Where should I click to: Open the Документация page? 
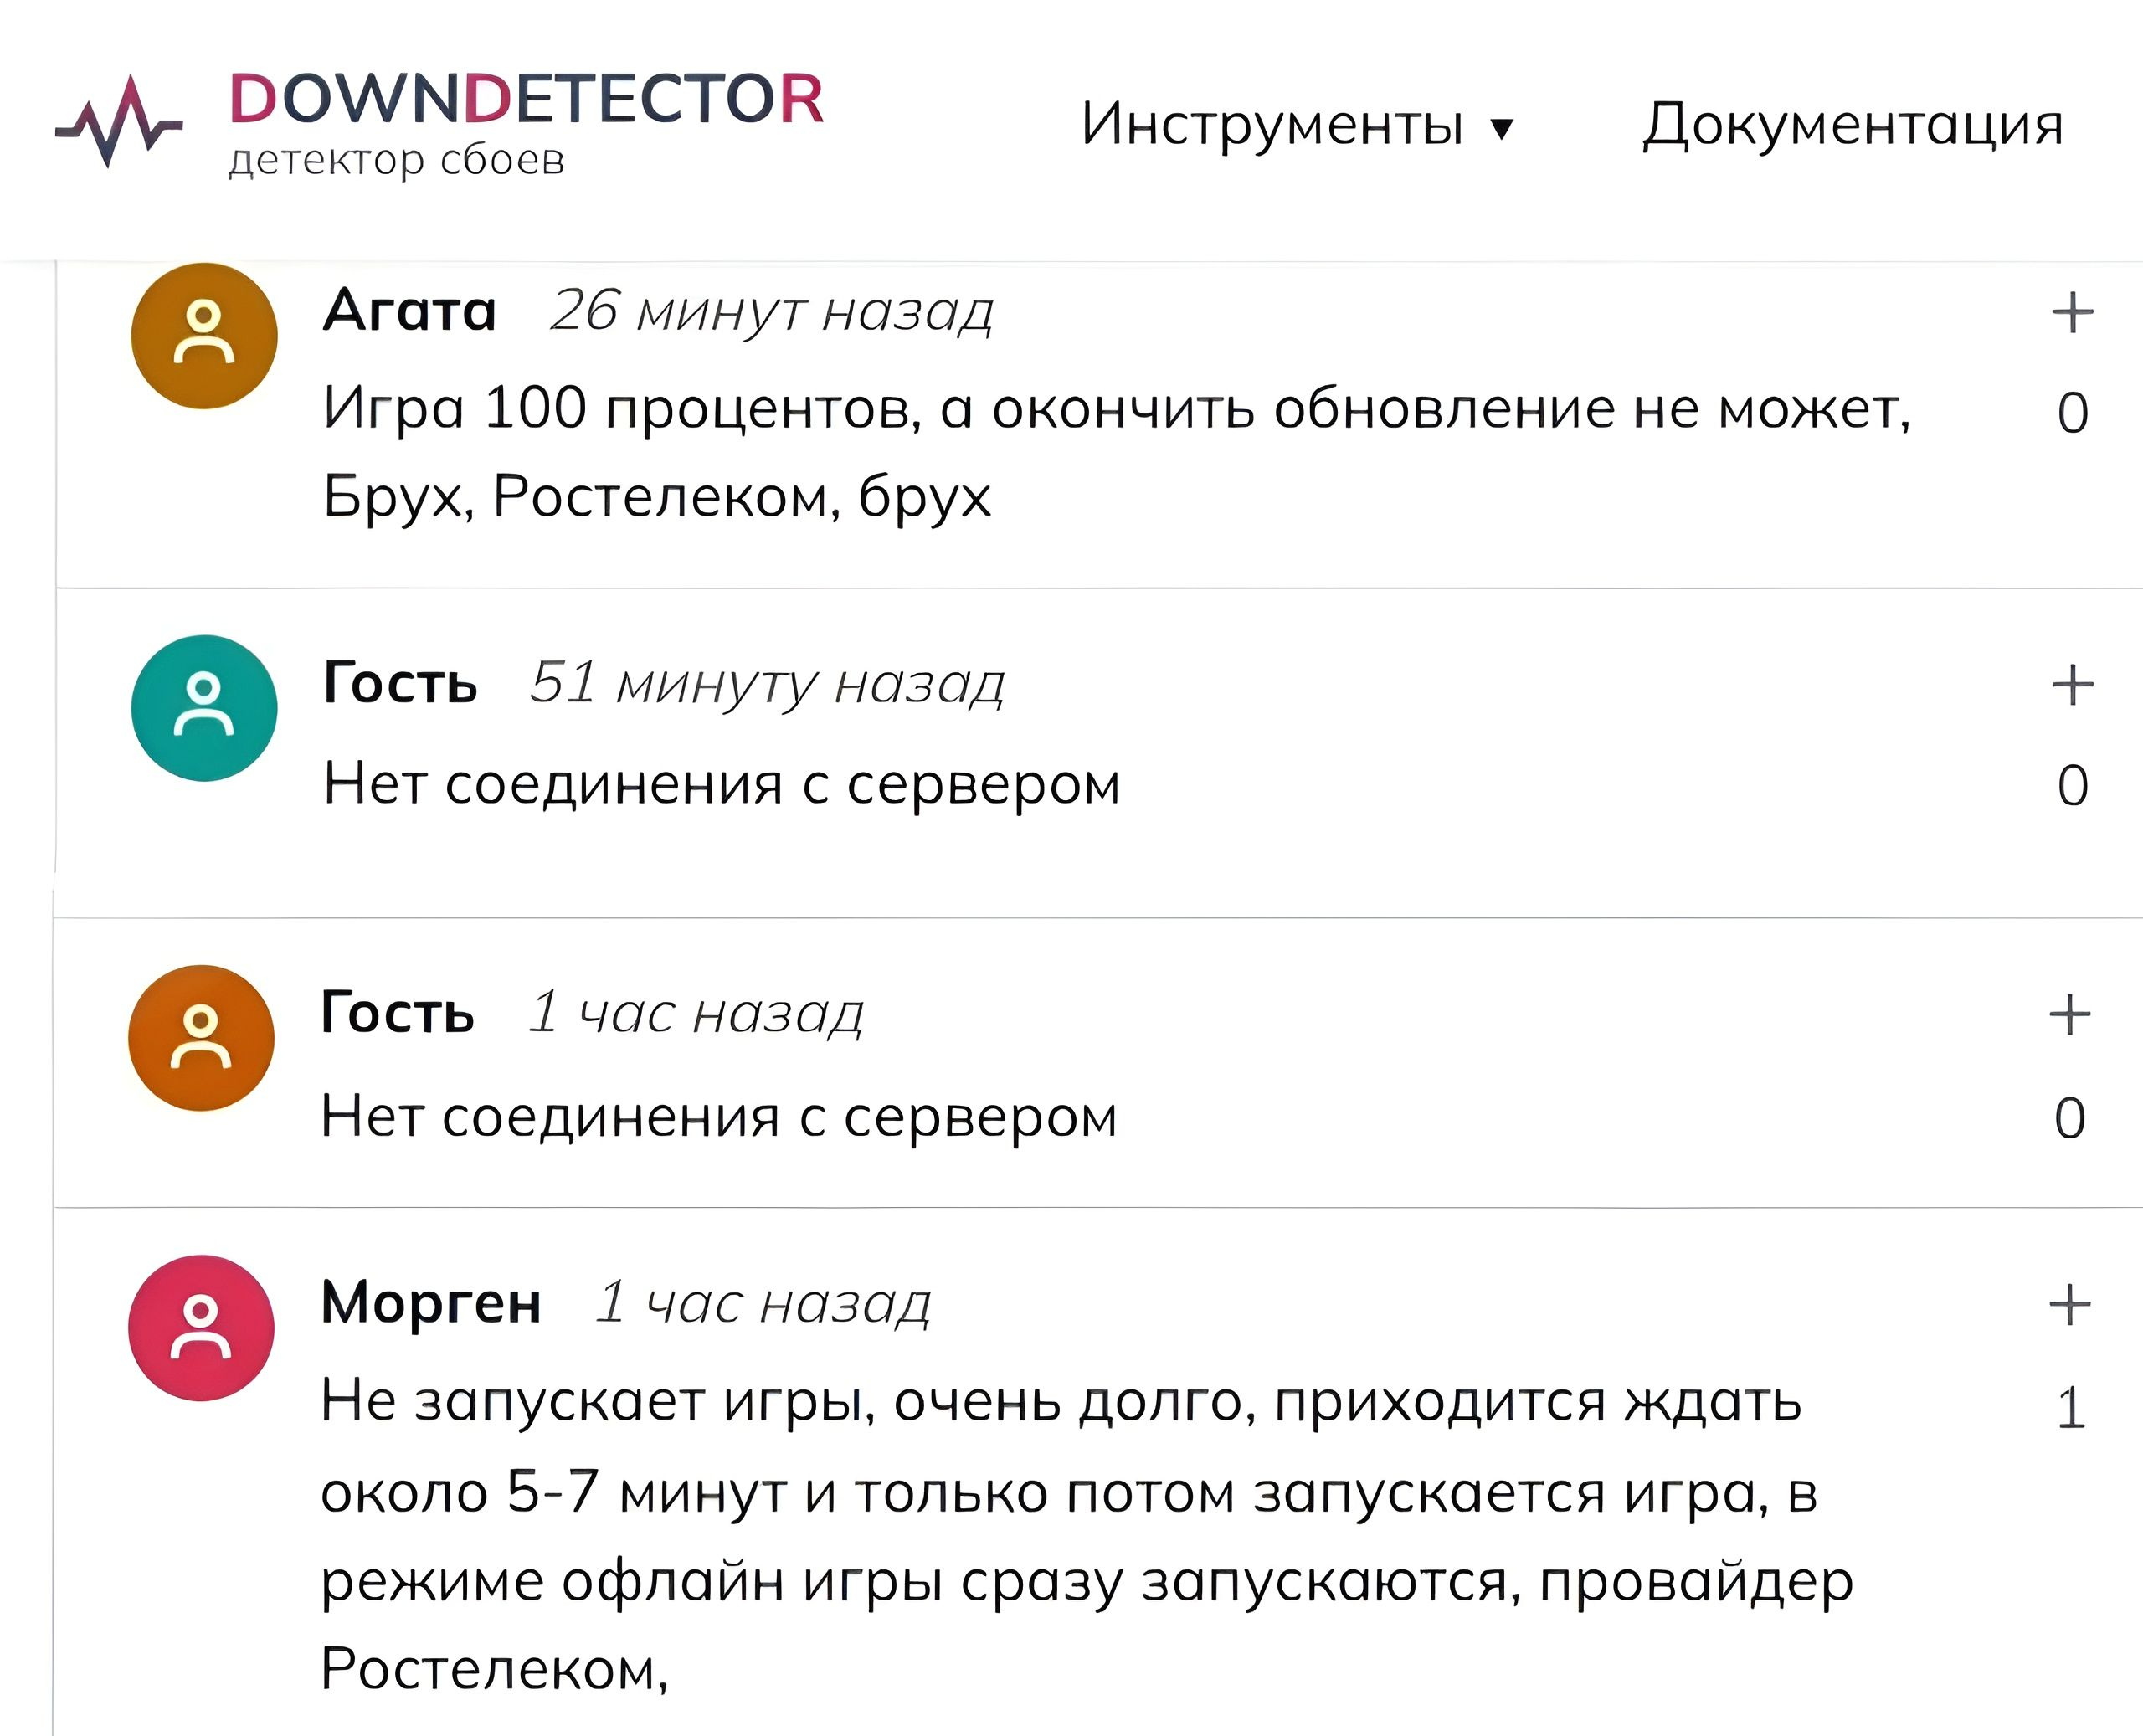click(x=1853, y=125)
